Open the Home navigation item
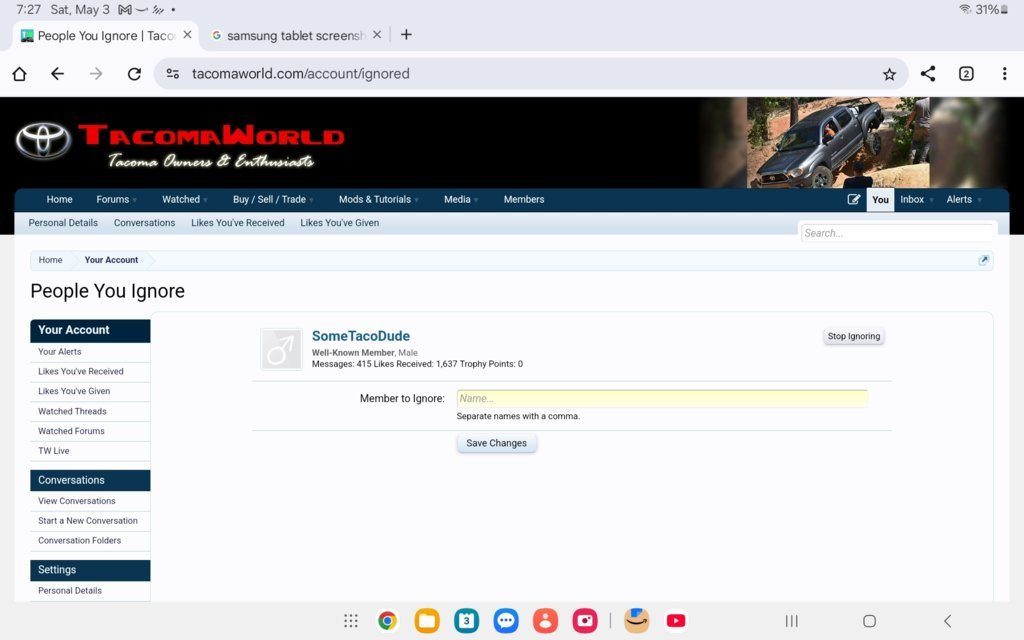This screenshot has height=640, width=1024. 59,200
